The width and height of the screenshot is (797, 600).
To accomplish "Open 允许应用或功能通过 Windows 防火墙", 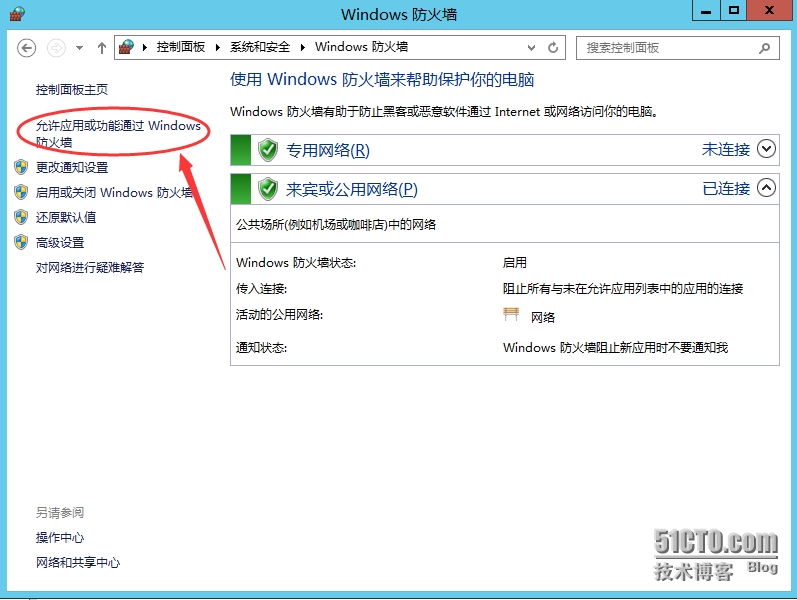I will point(118,134).
